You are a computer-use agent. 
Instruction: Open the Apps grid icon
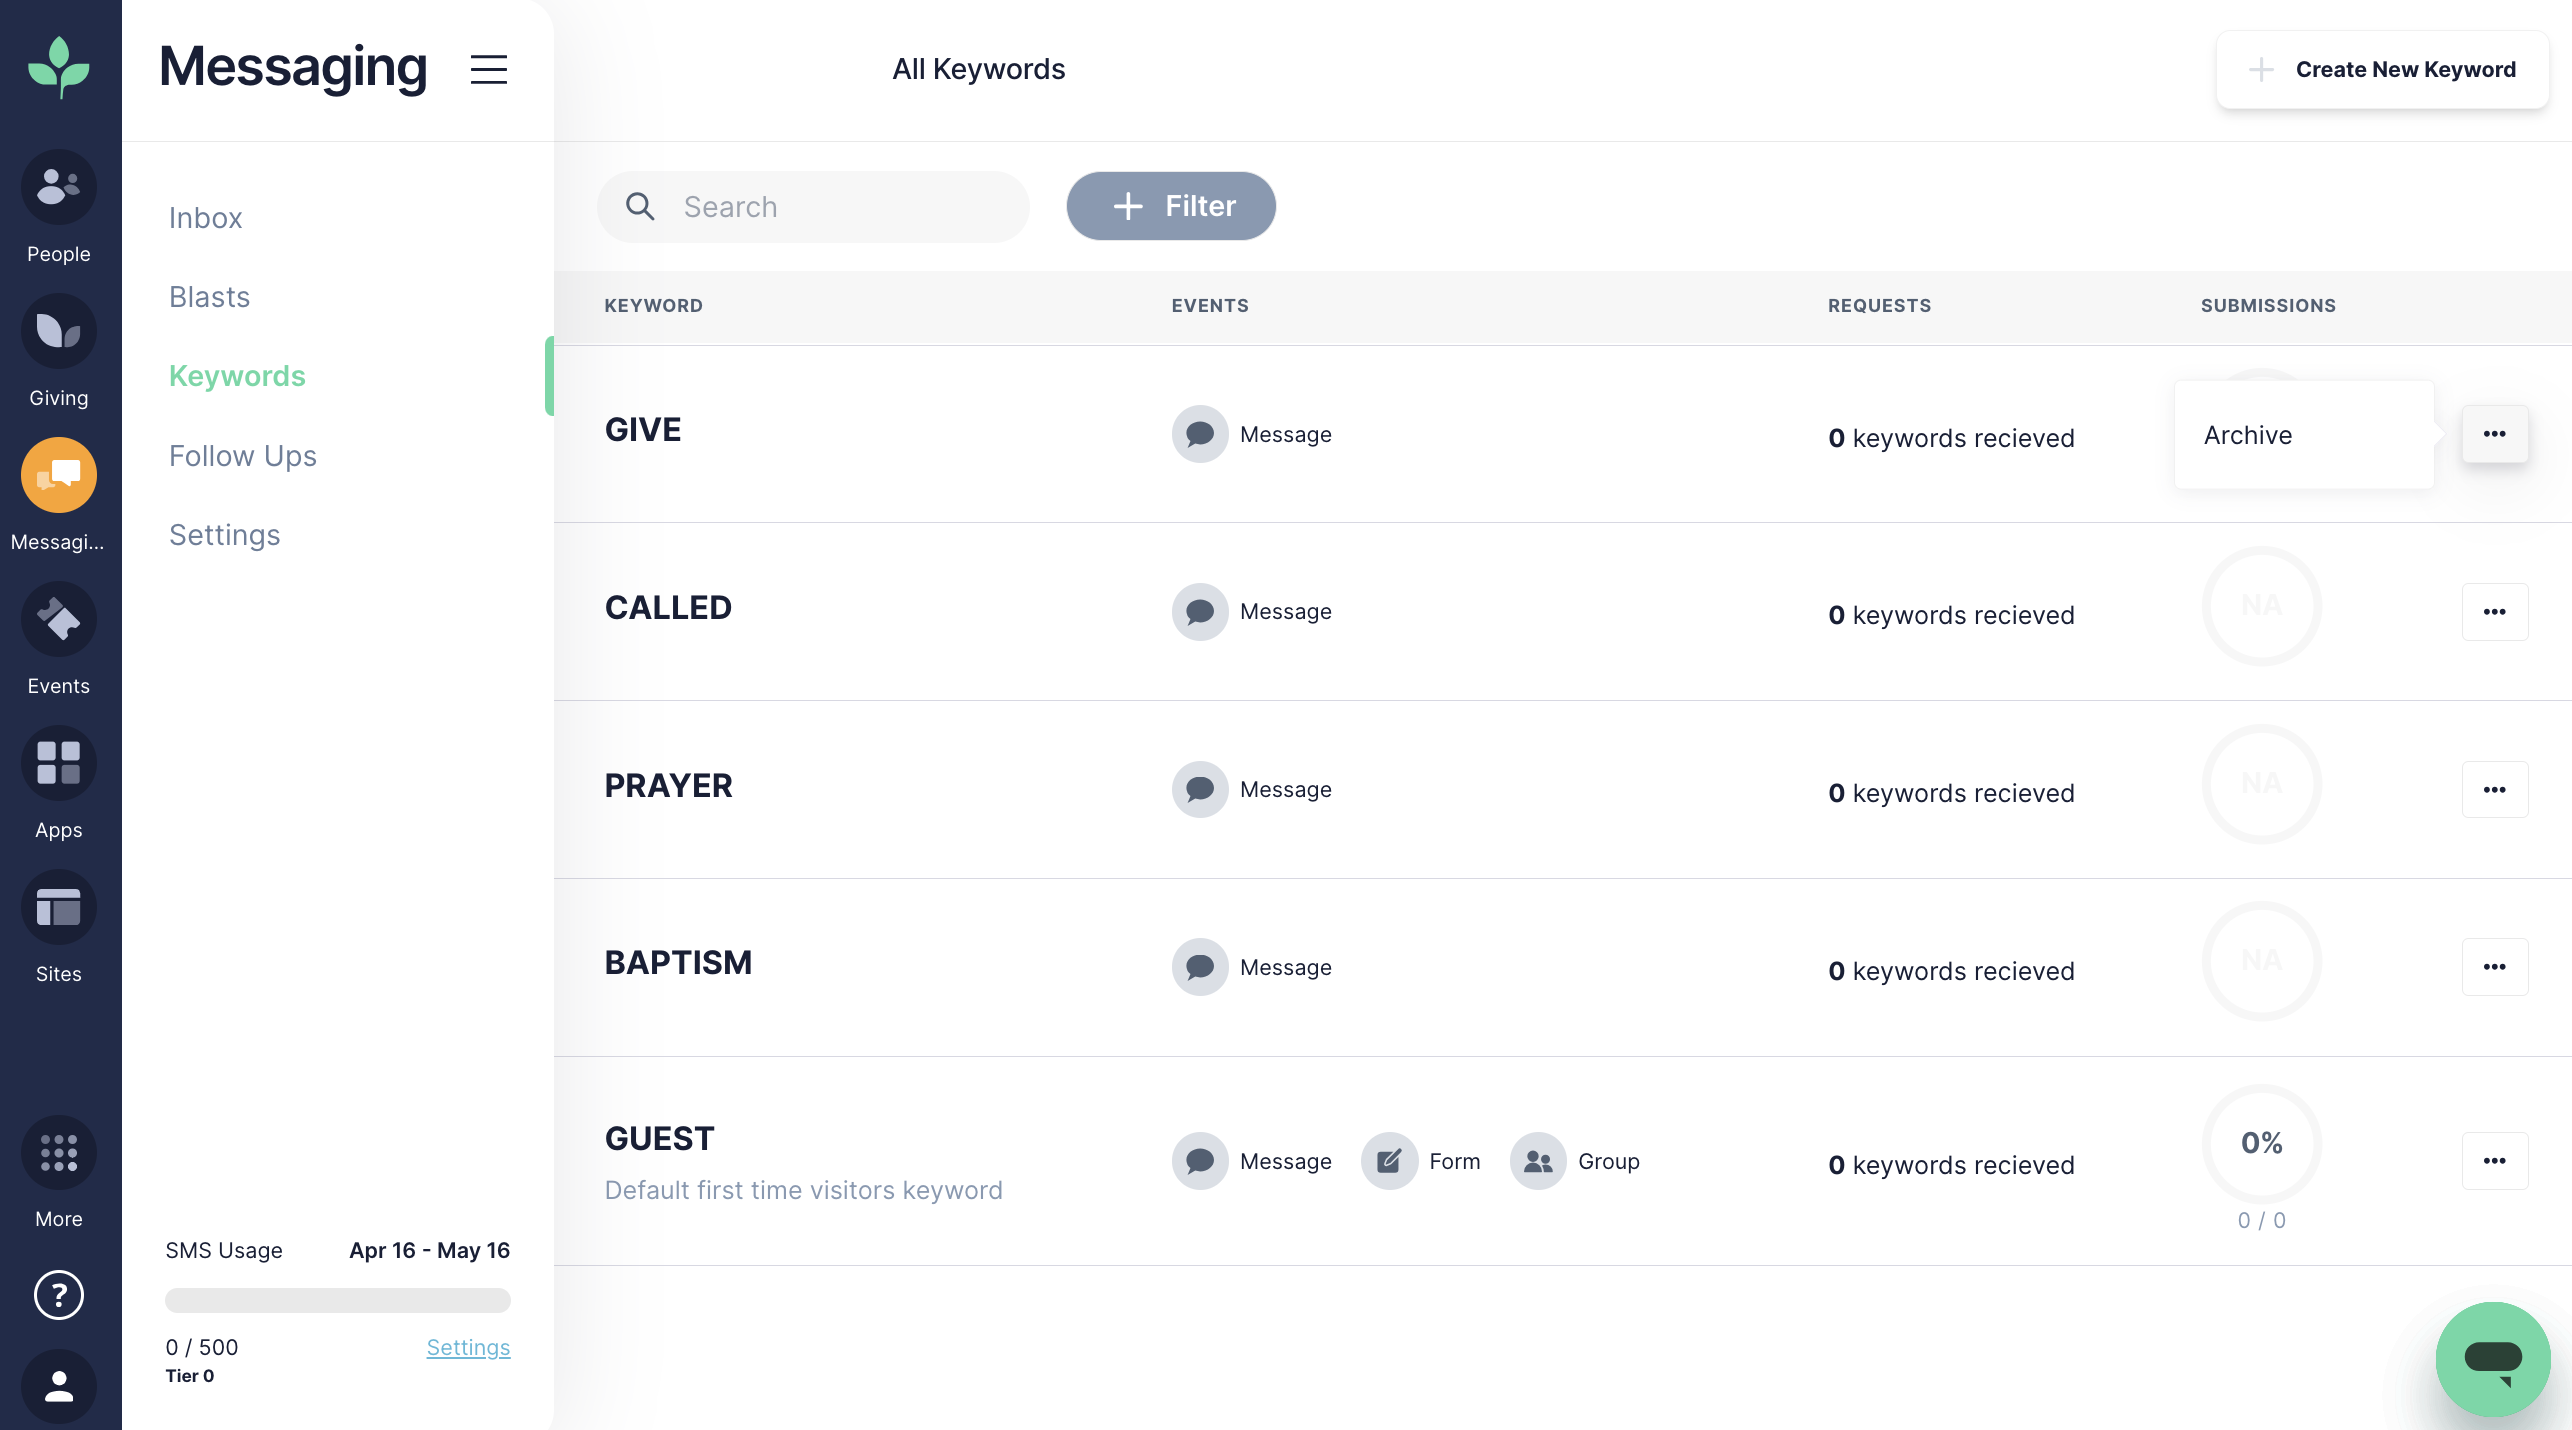click(59, 763)
